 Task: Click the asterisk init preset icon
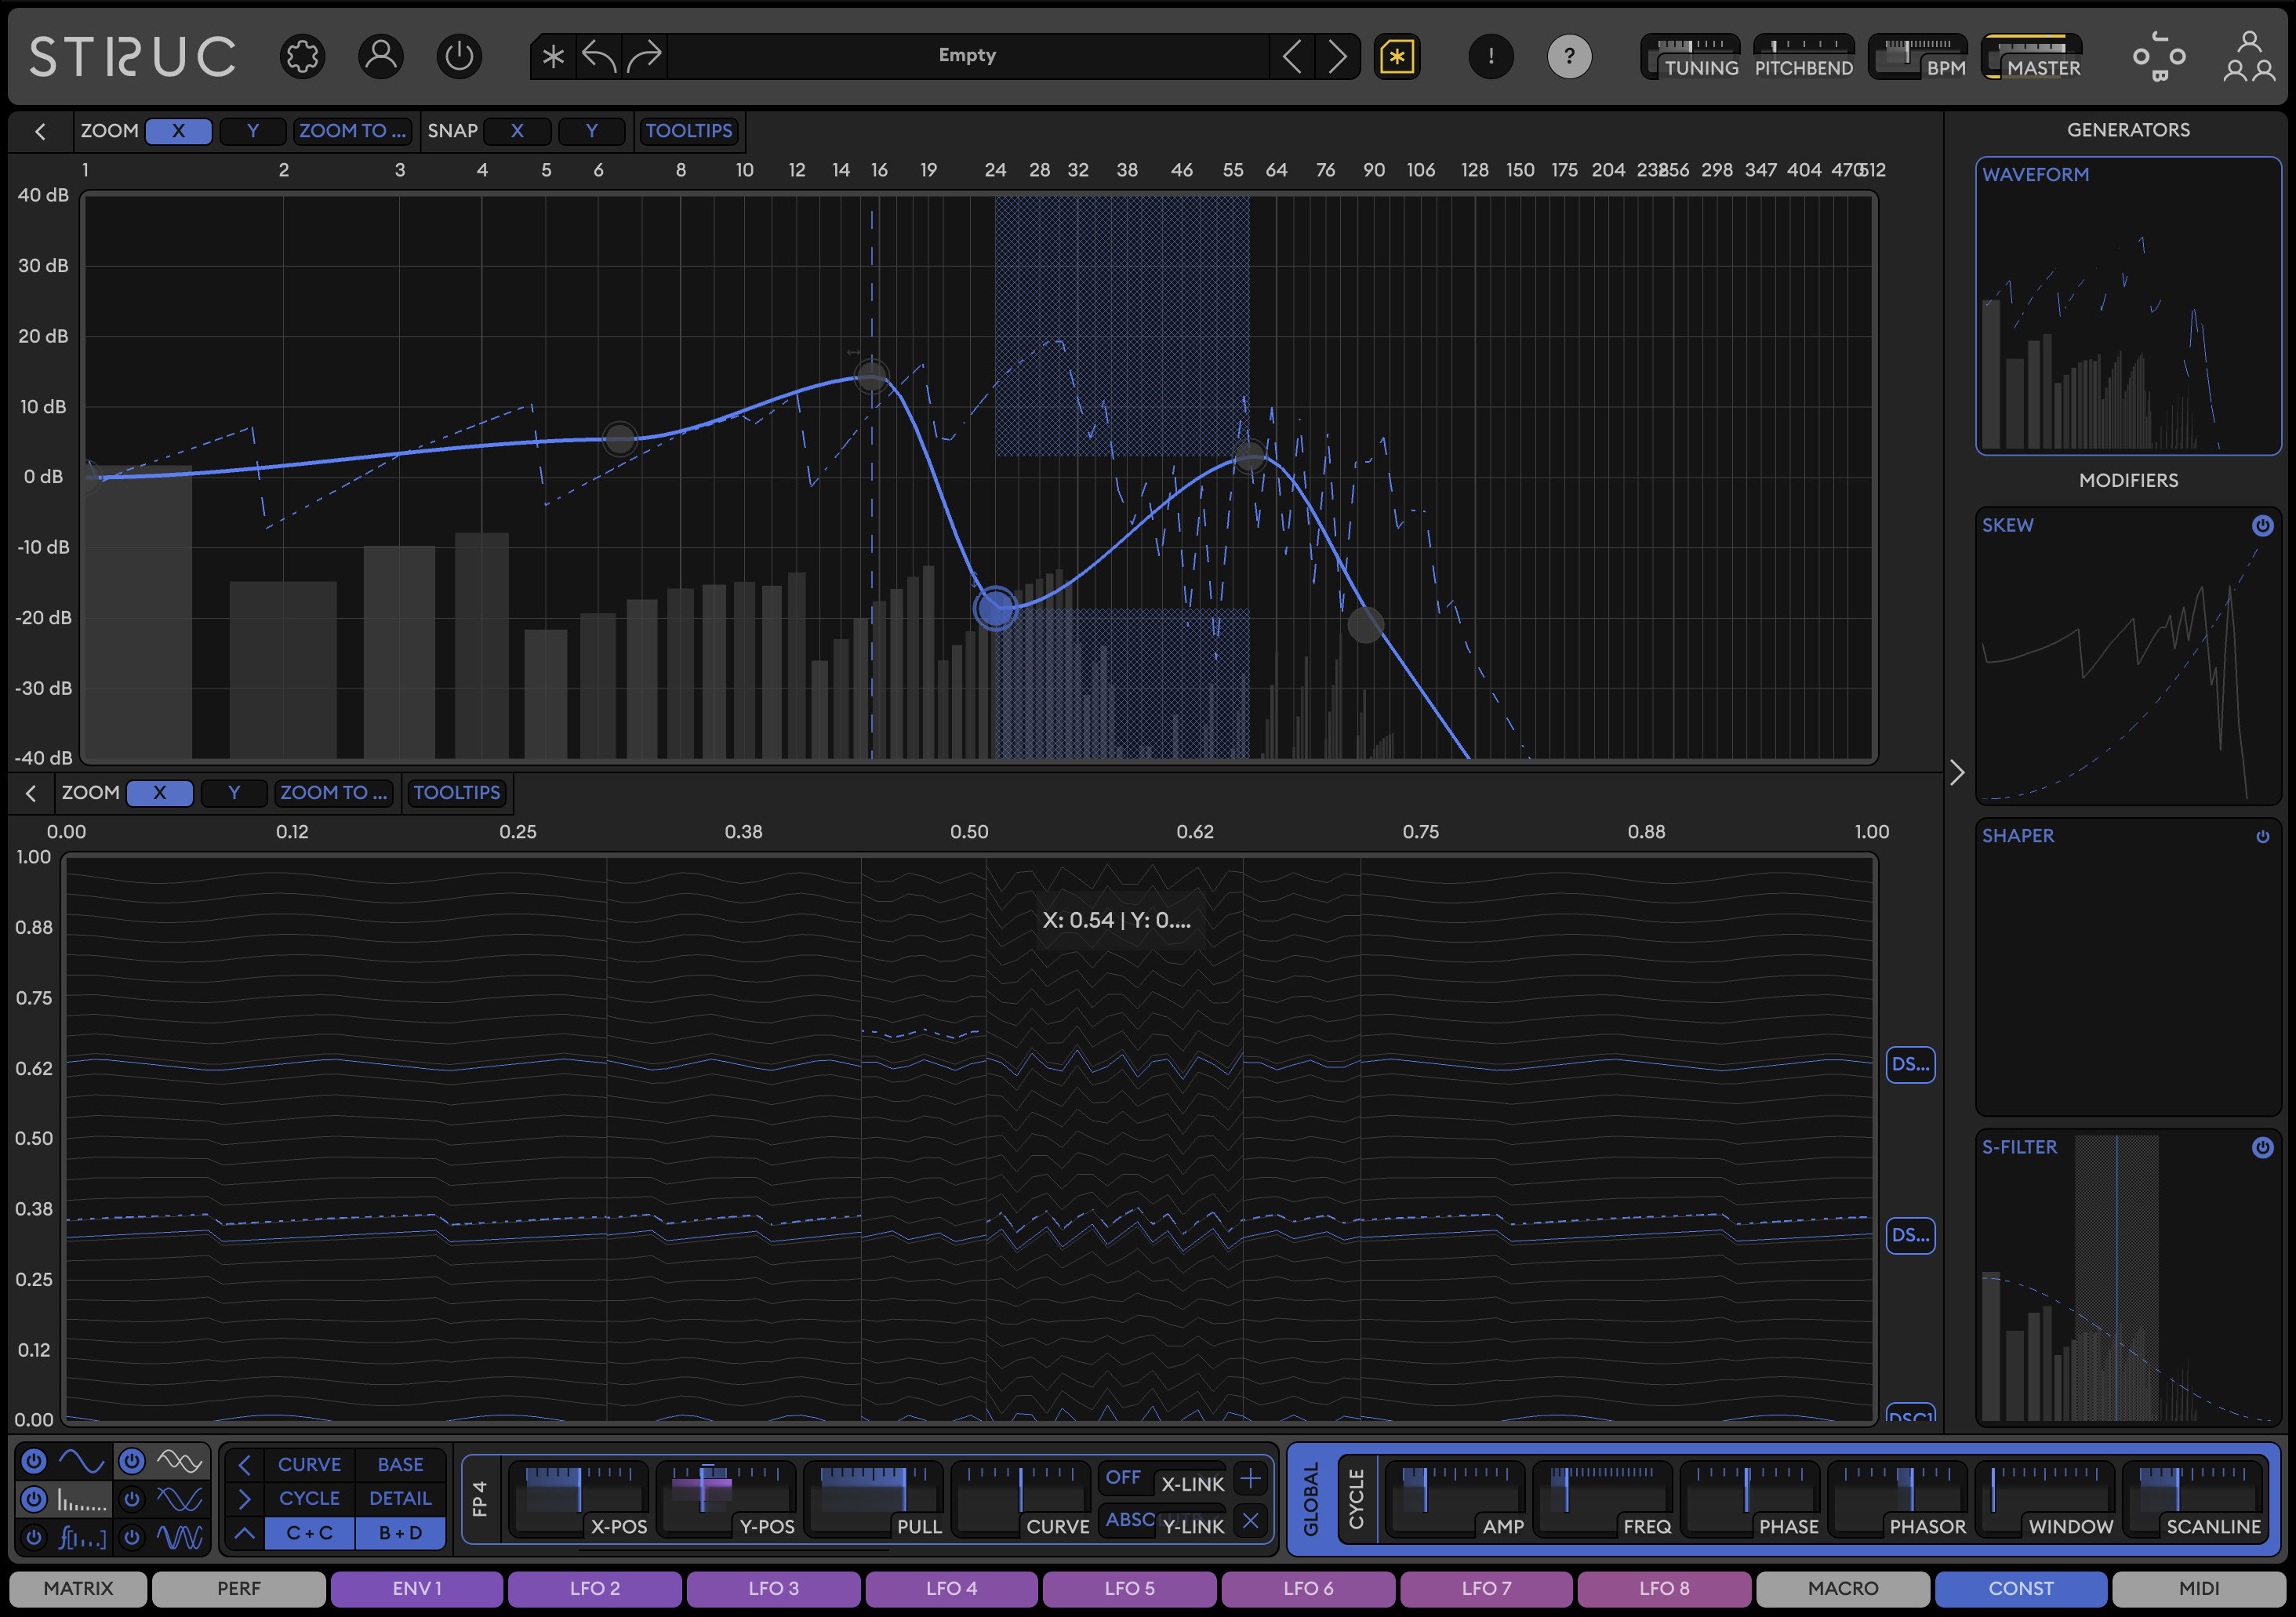[x=553, y=56]
